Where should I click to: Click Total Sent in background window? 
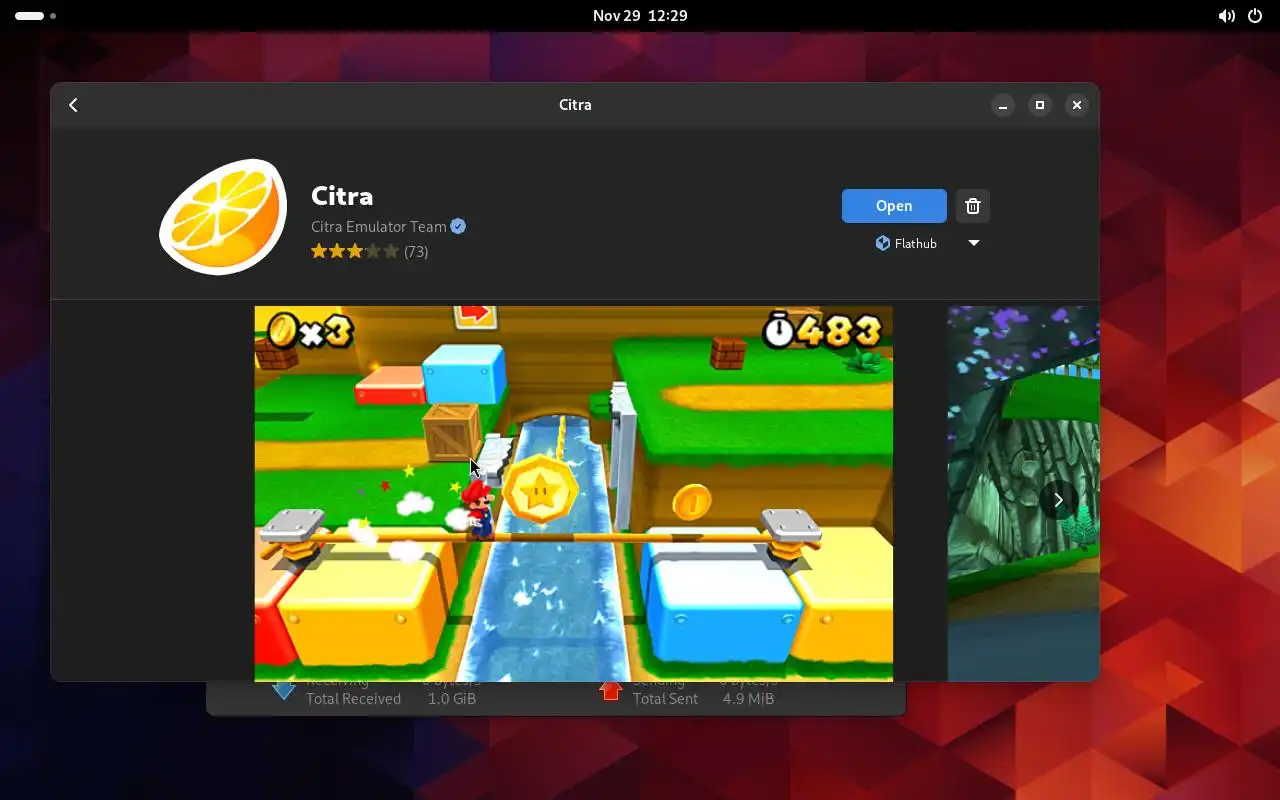pos(665,699)
